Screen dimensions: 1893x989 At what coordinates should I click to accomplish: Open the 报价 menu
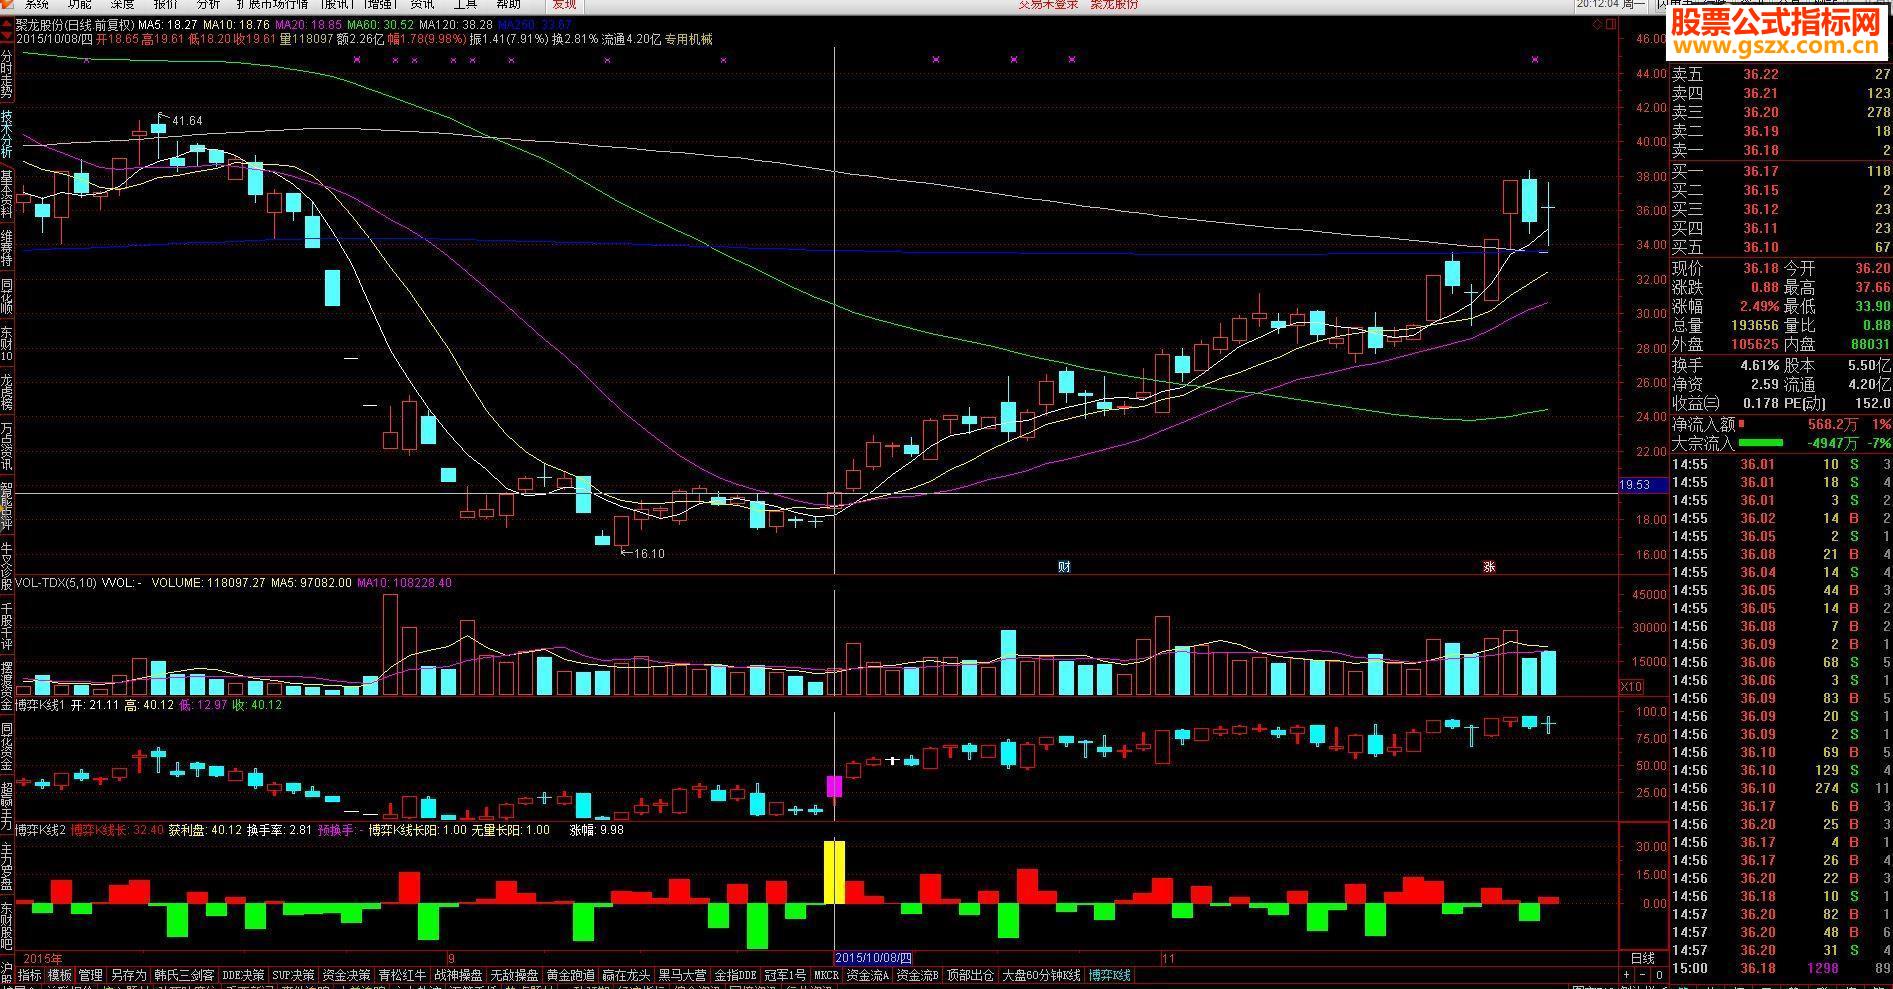[165, 5]
